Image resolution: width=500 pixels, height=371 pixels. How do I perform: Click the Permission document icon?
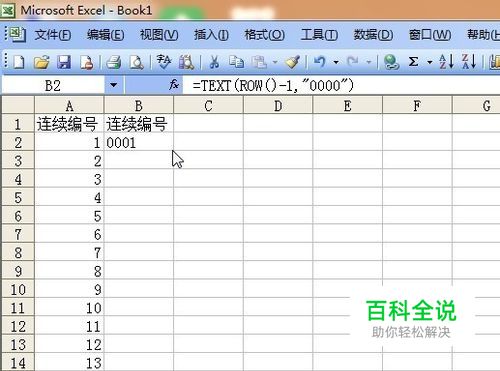click(86, 62)
